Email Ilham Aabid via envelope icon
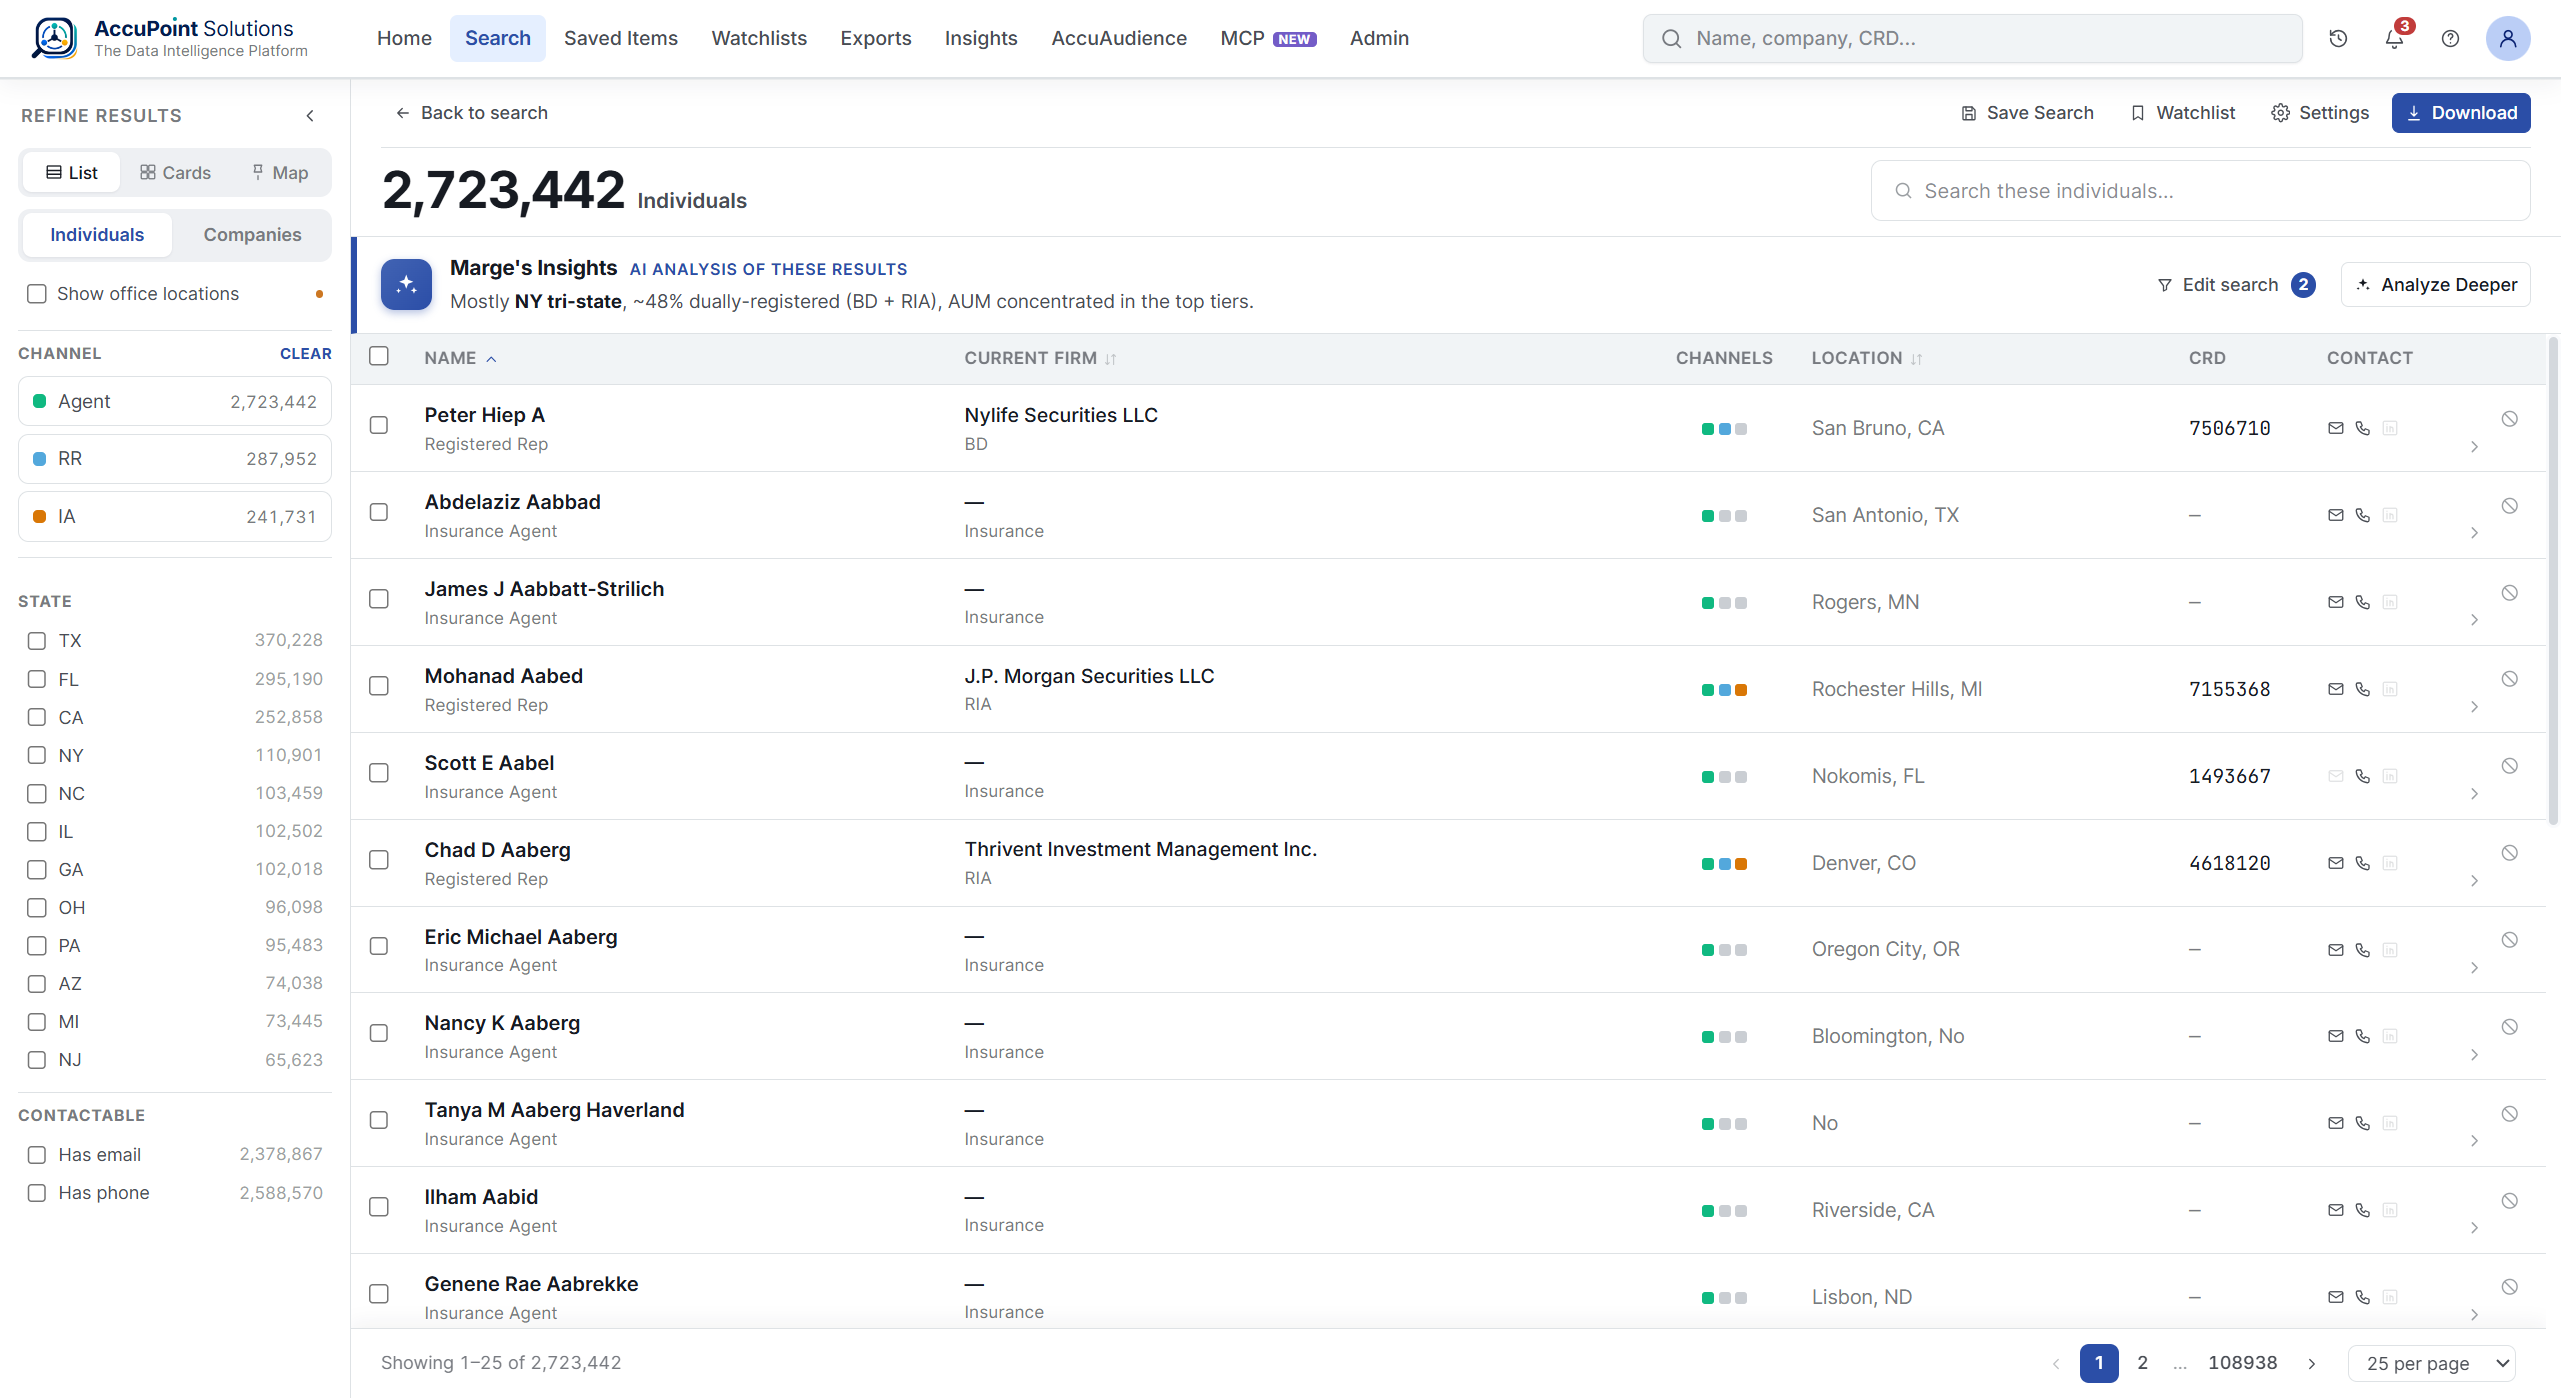Screen dimensions: 2561x1398 [x=2336, y=1210]
